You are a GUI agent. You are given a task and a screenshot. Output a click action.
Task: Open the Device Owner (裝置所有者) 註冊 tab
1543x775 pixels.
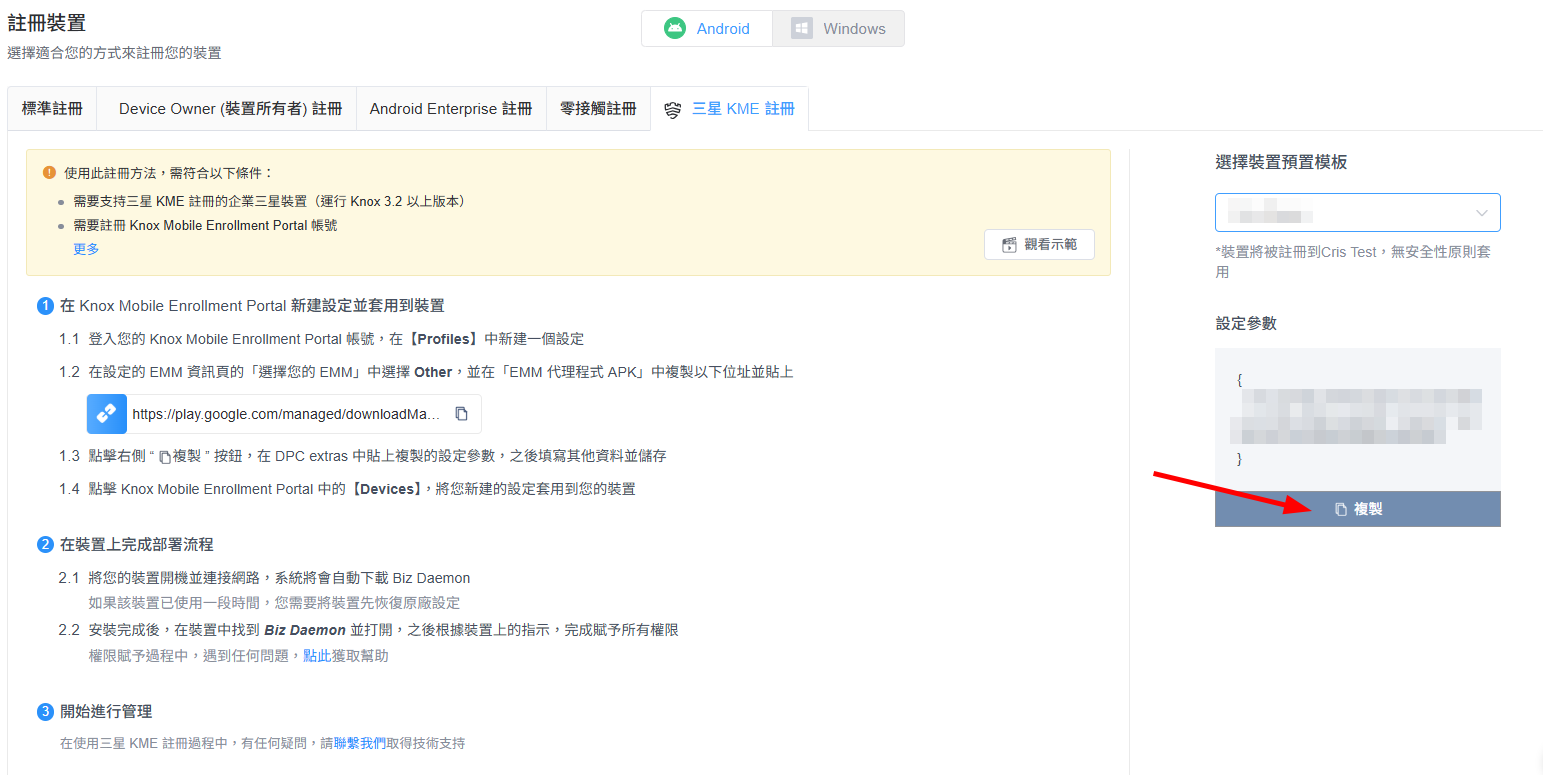tap(230, 109)
